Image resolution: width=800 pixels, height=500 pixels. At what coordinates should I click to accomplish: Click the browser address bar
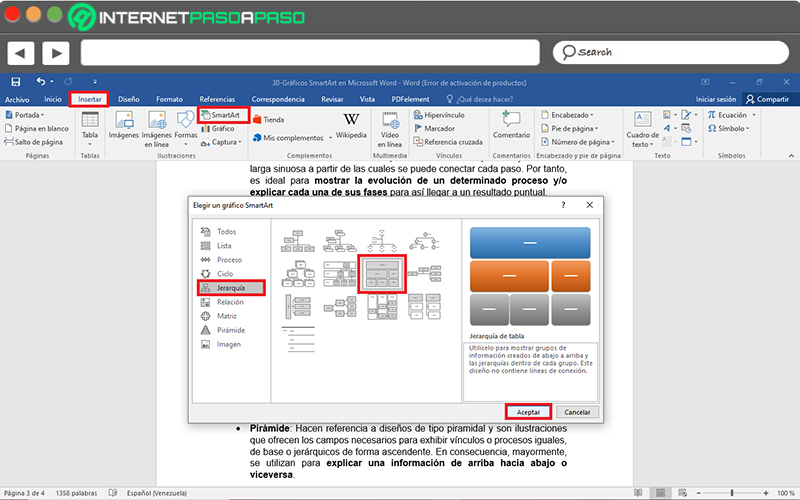pyautogui.click(x=310, y=53)
